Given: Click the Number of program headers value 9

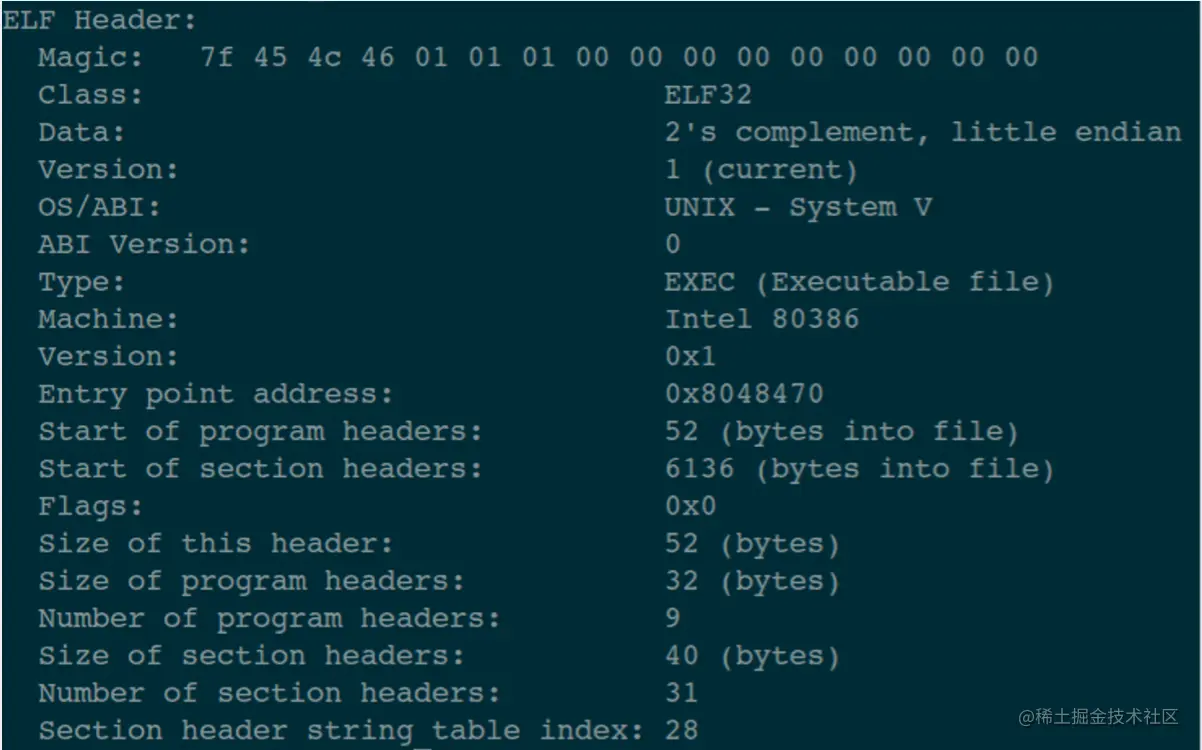Looking at the screenshot, I should click(673, 618).
